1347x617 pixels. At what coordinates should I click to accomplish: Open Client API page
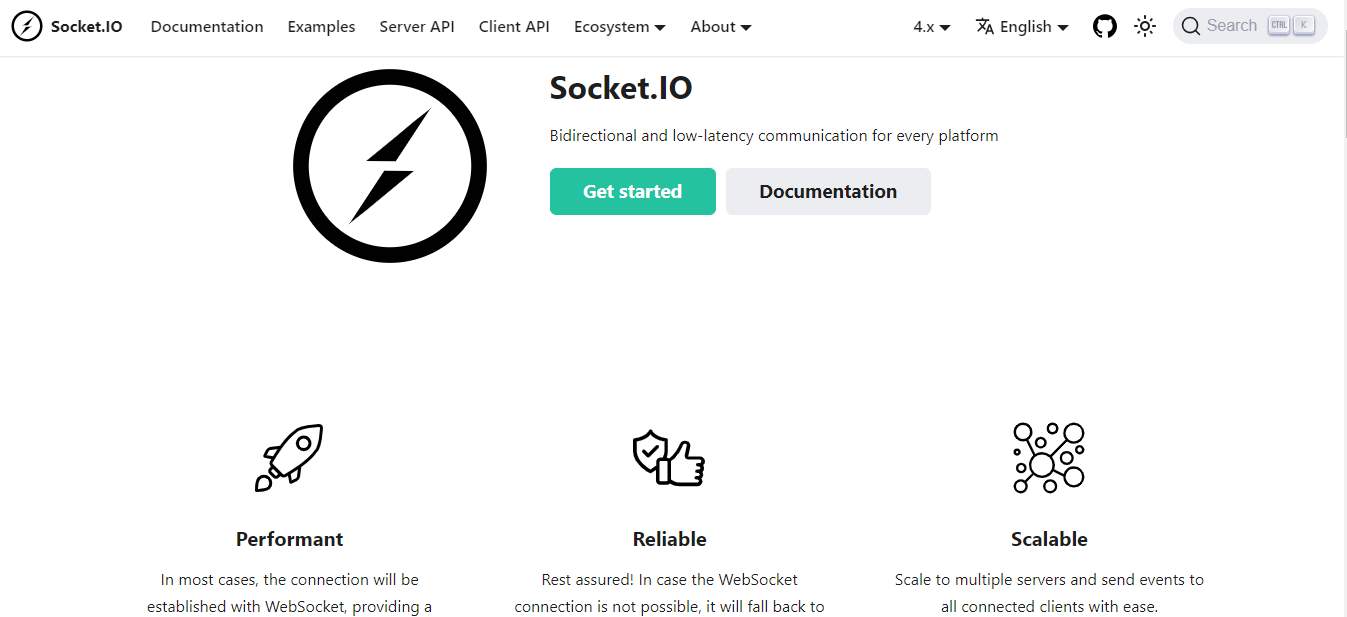pyautogui.click(x=514, y=27)
